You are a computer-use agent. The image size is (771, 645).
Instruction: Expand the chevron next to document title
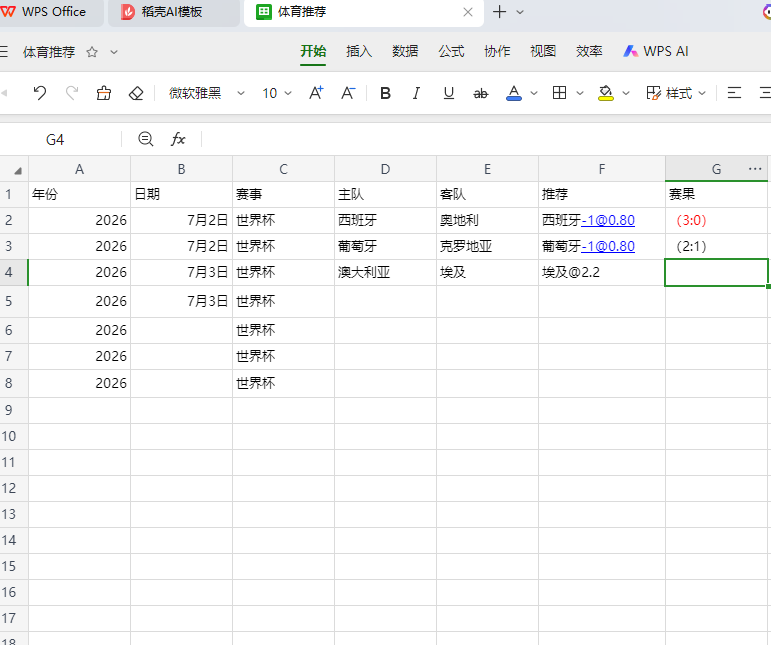click(x=114, y=52)
